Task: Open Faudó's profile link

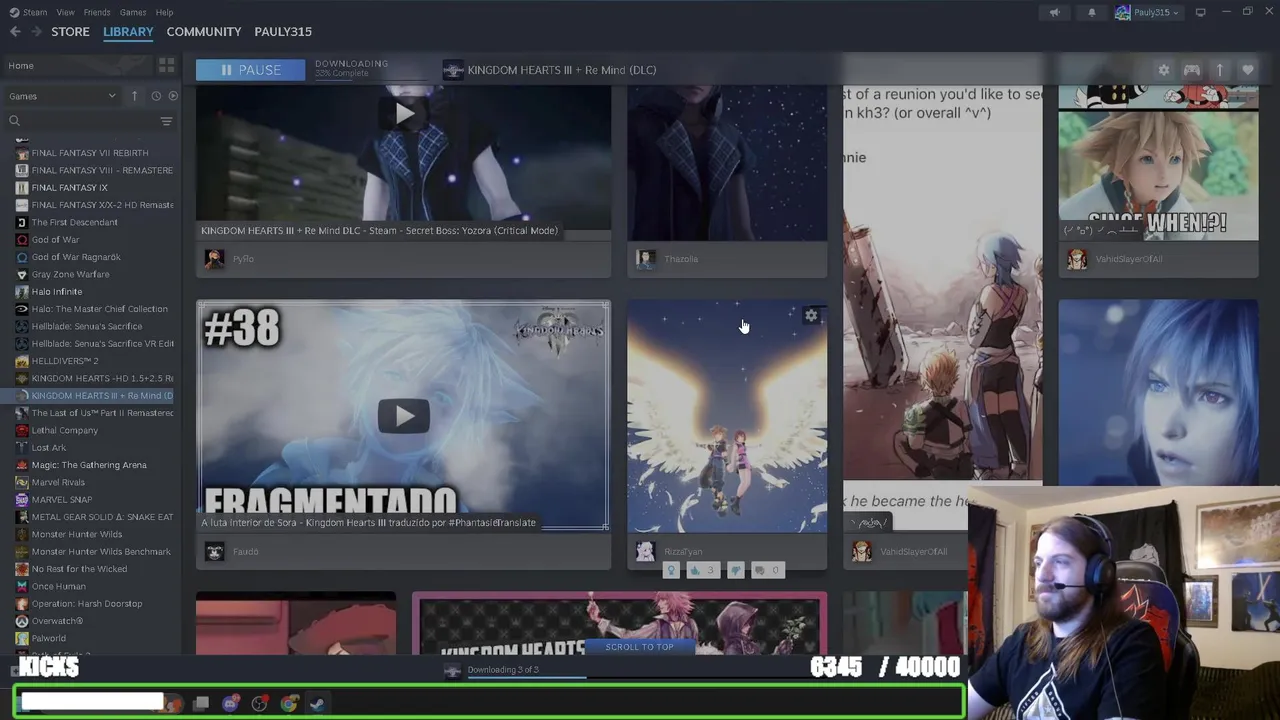Action: point(245,552)
